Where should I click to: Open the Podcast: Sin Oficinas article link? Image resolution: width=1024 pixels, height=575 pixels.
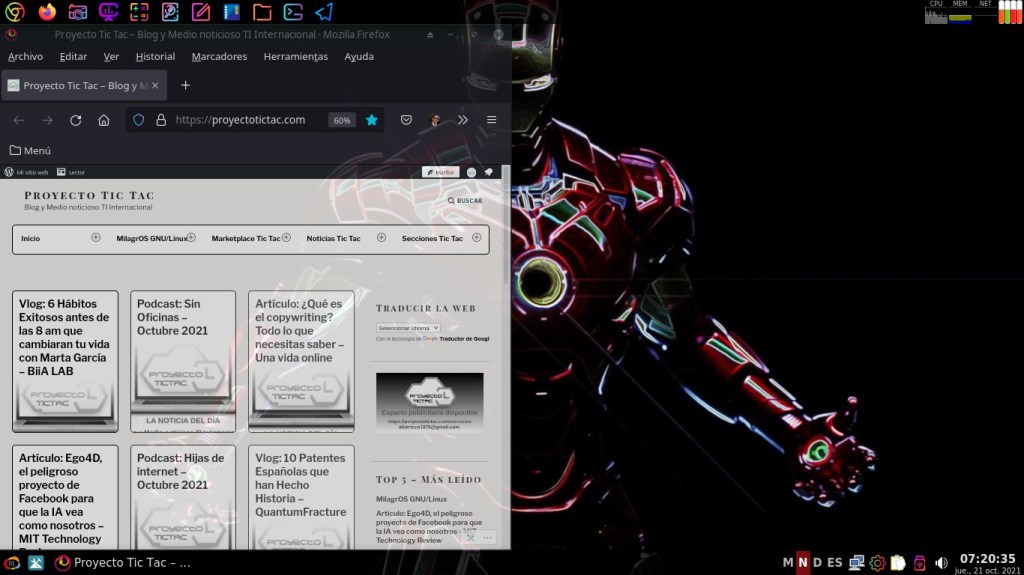click(169, 317)
